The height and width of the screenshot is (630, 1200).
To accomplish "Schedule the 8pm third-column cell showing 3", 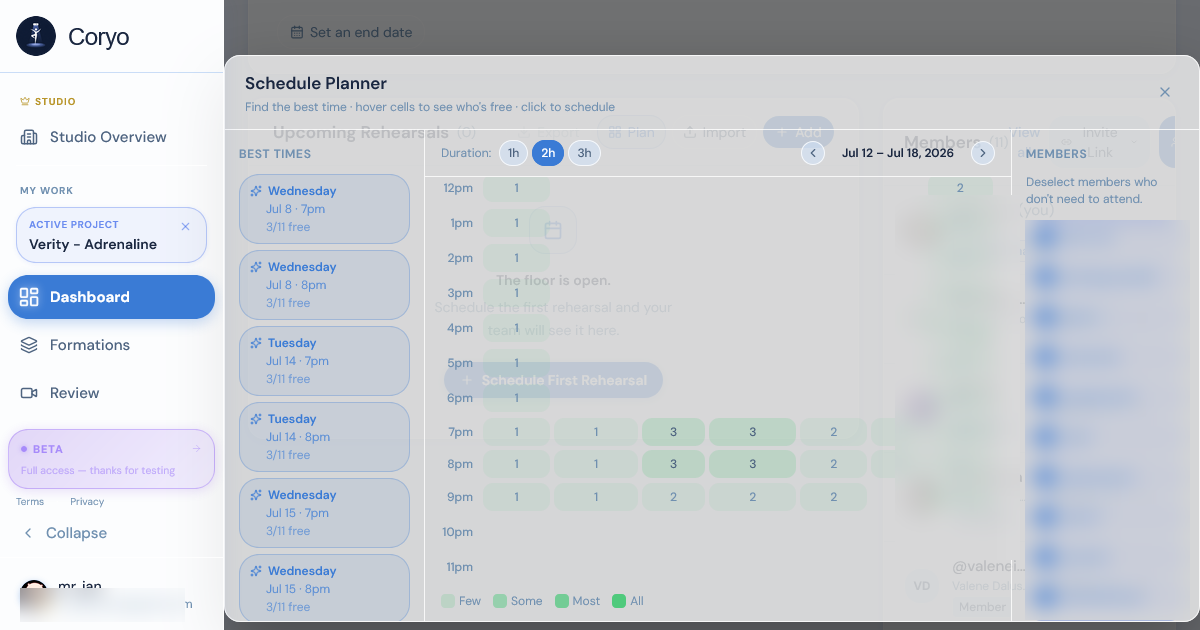I will click(x=673, y=464).
